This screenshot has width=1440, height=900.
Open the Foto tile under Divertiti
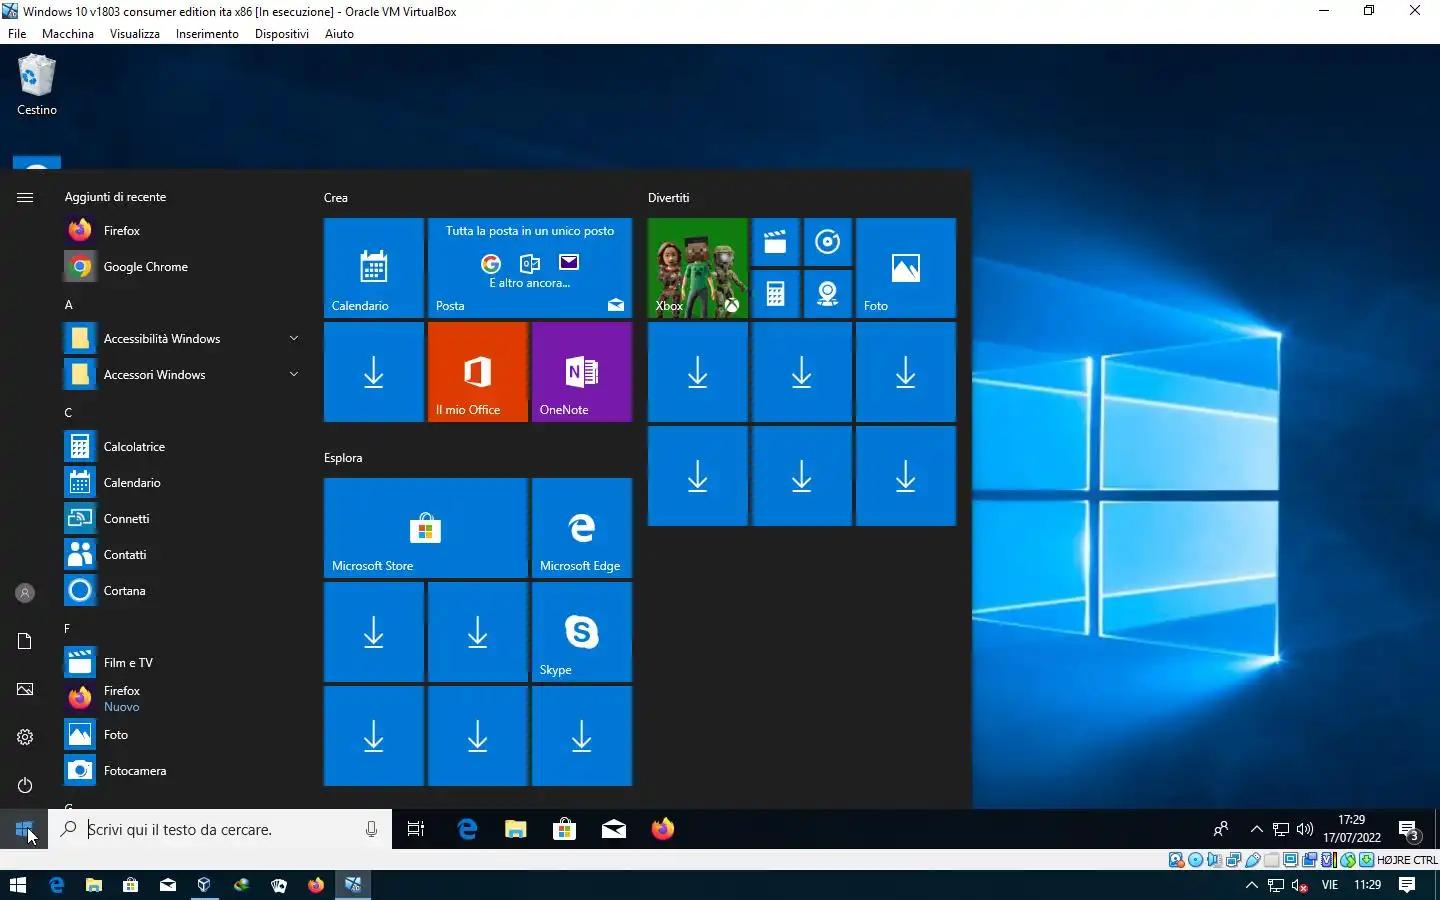pos(905,267)
